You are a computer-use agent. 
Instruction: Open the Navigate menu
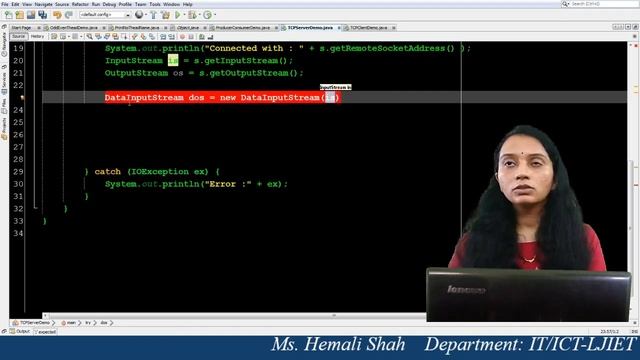click(43, 4)
